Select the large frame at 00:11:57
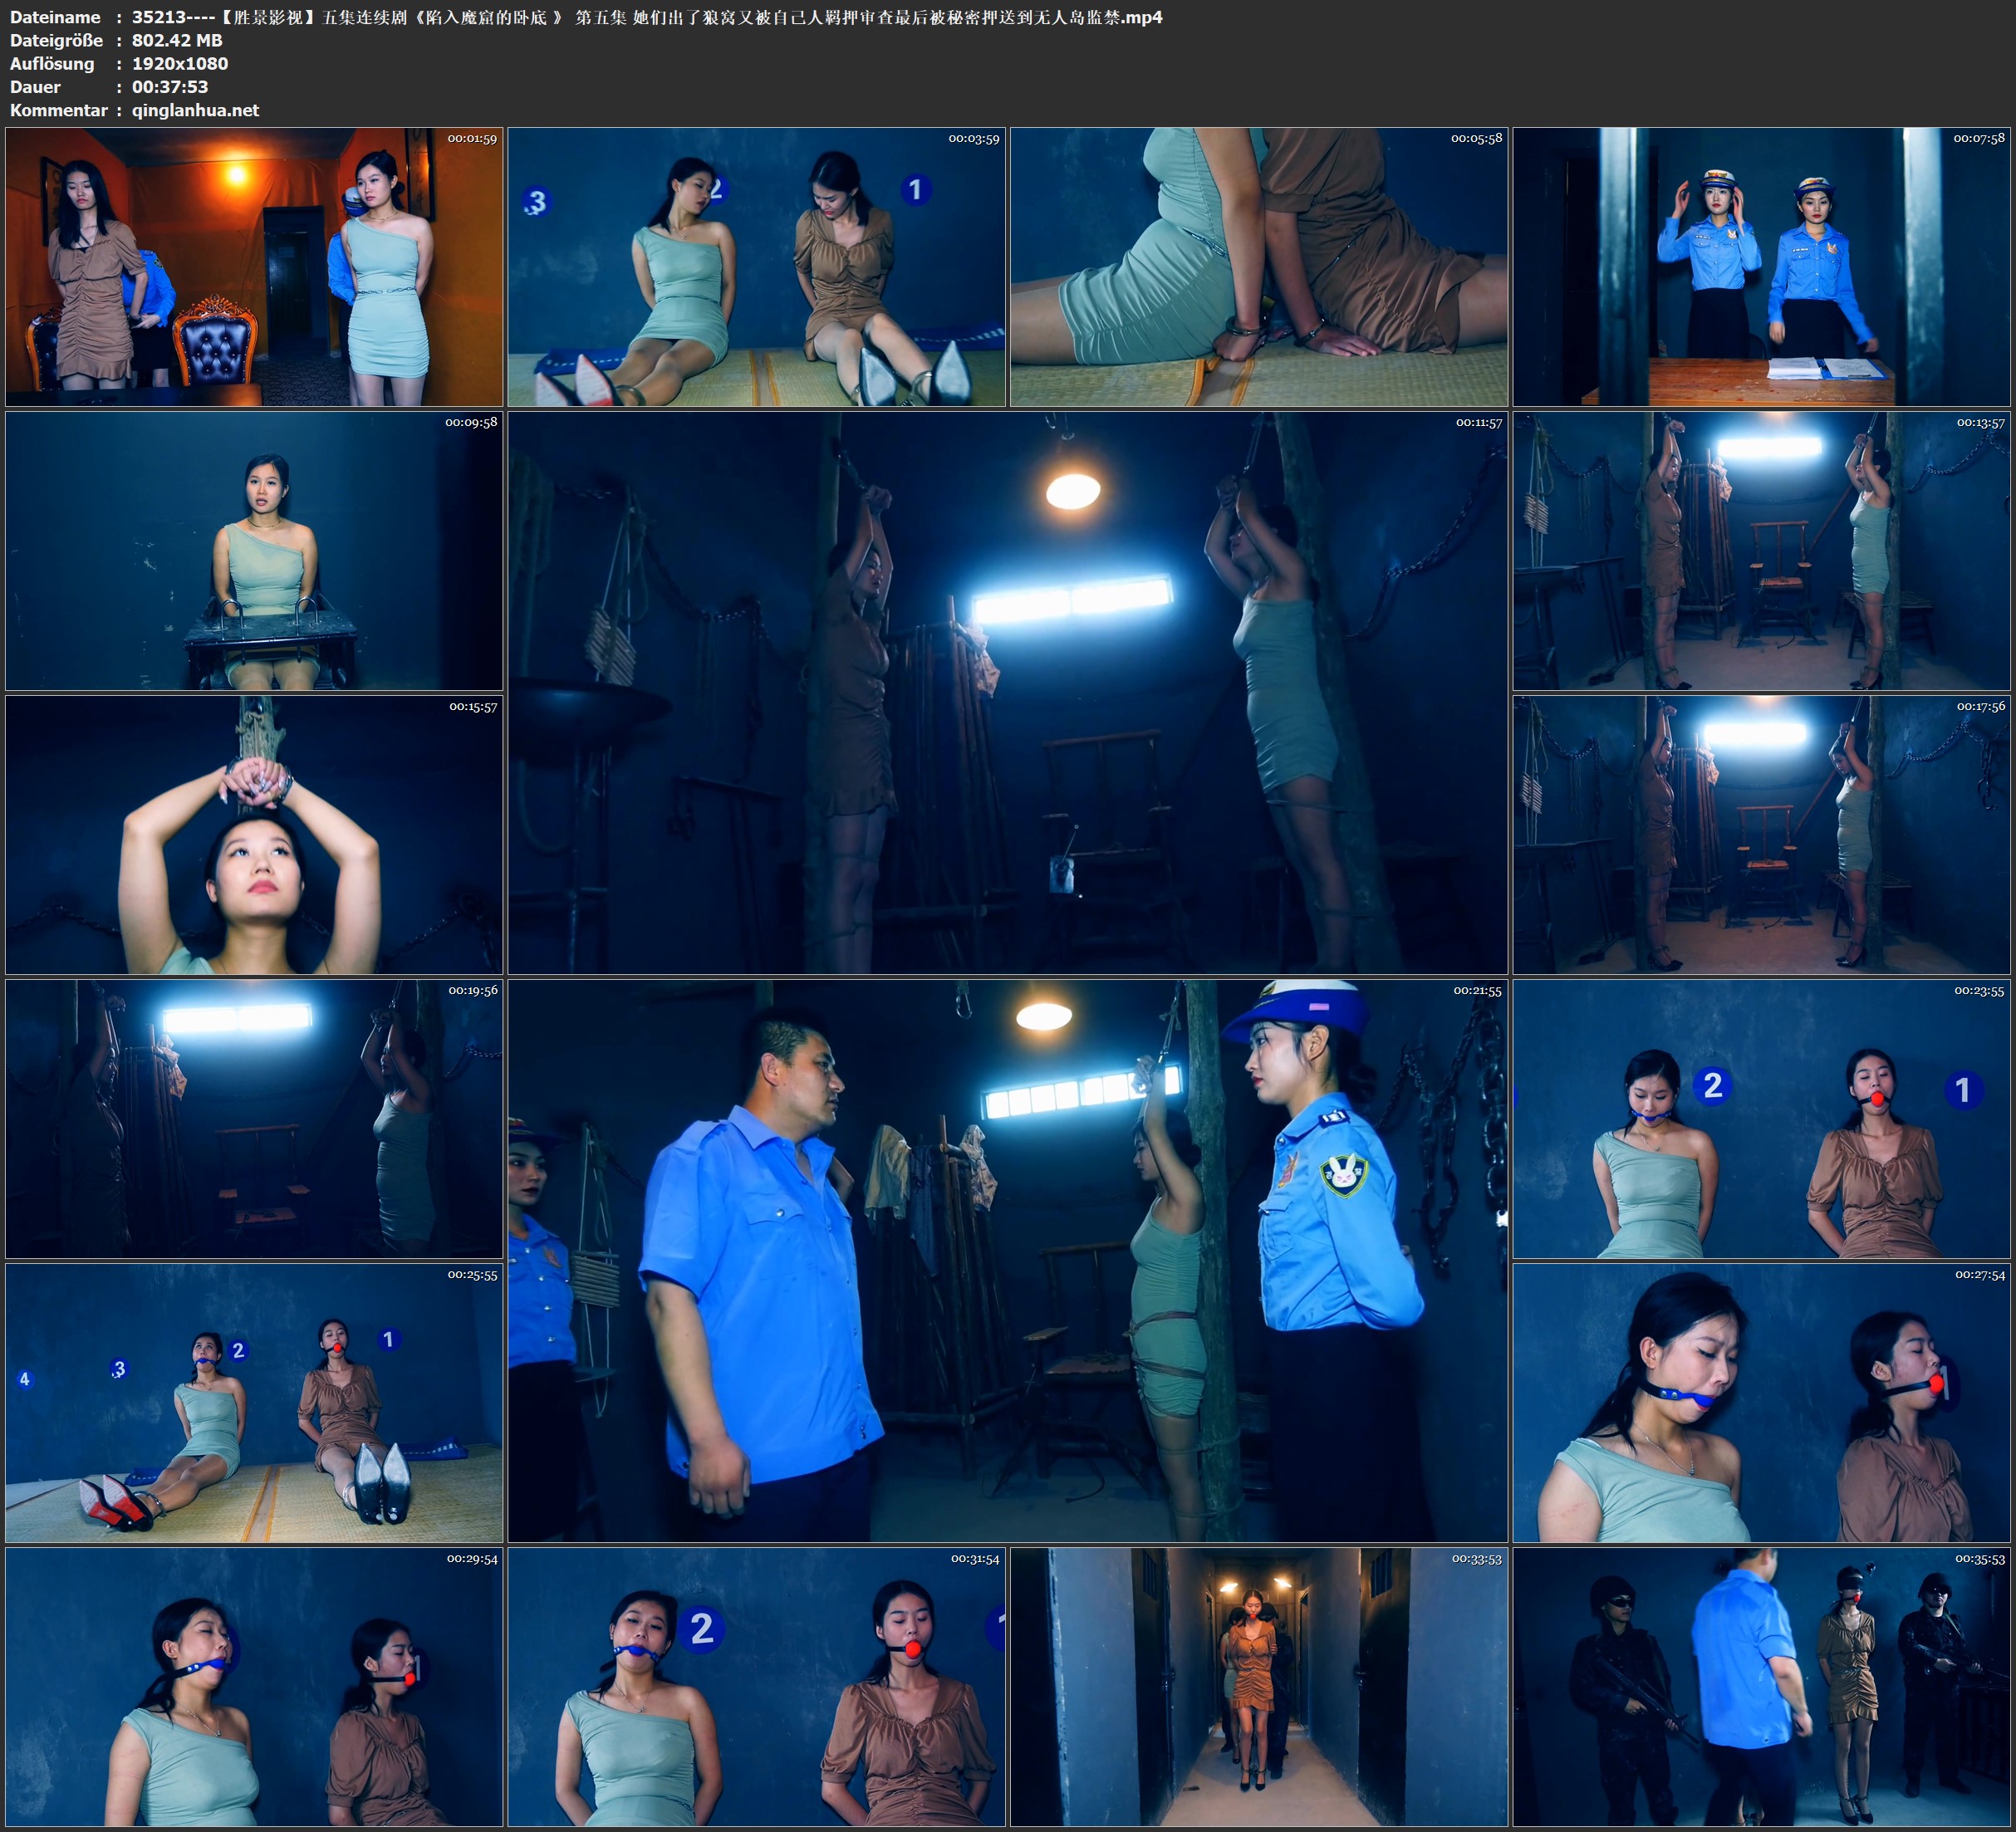 1007,693
